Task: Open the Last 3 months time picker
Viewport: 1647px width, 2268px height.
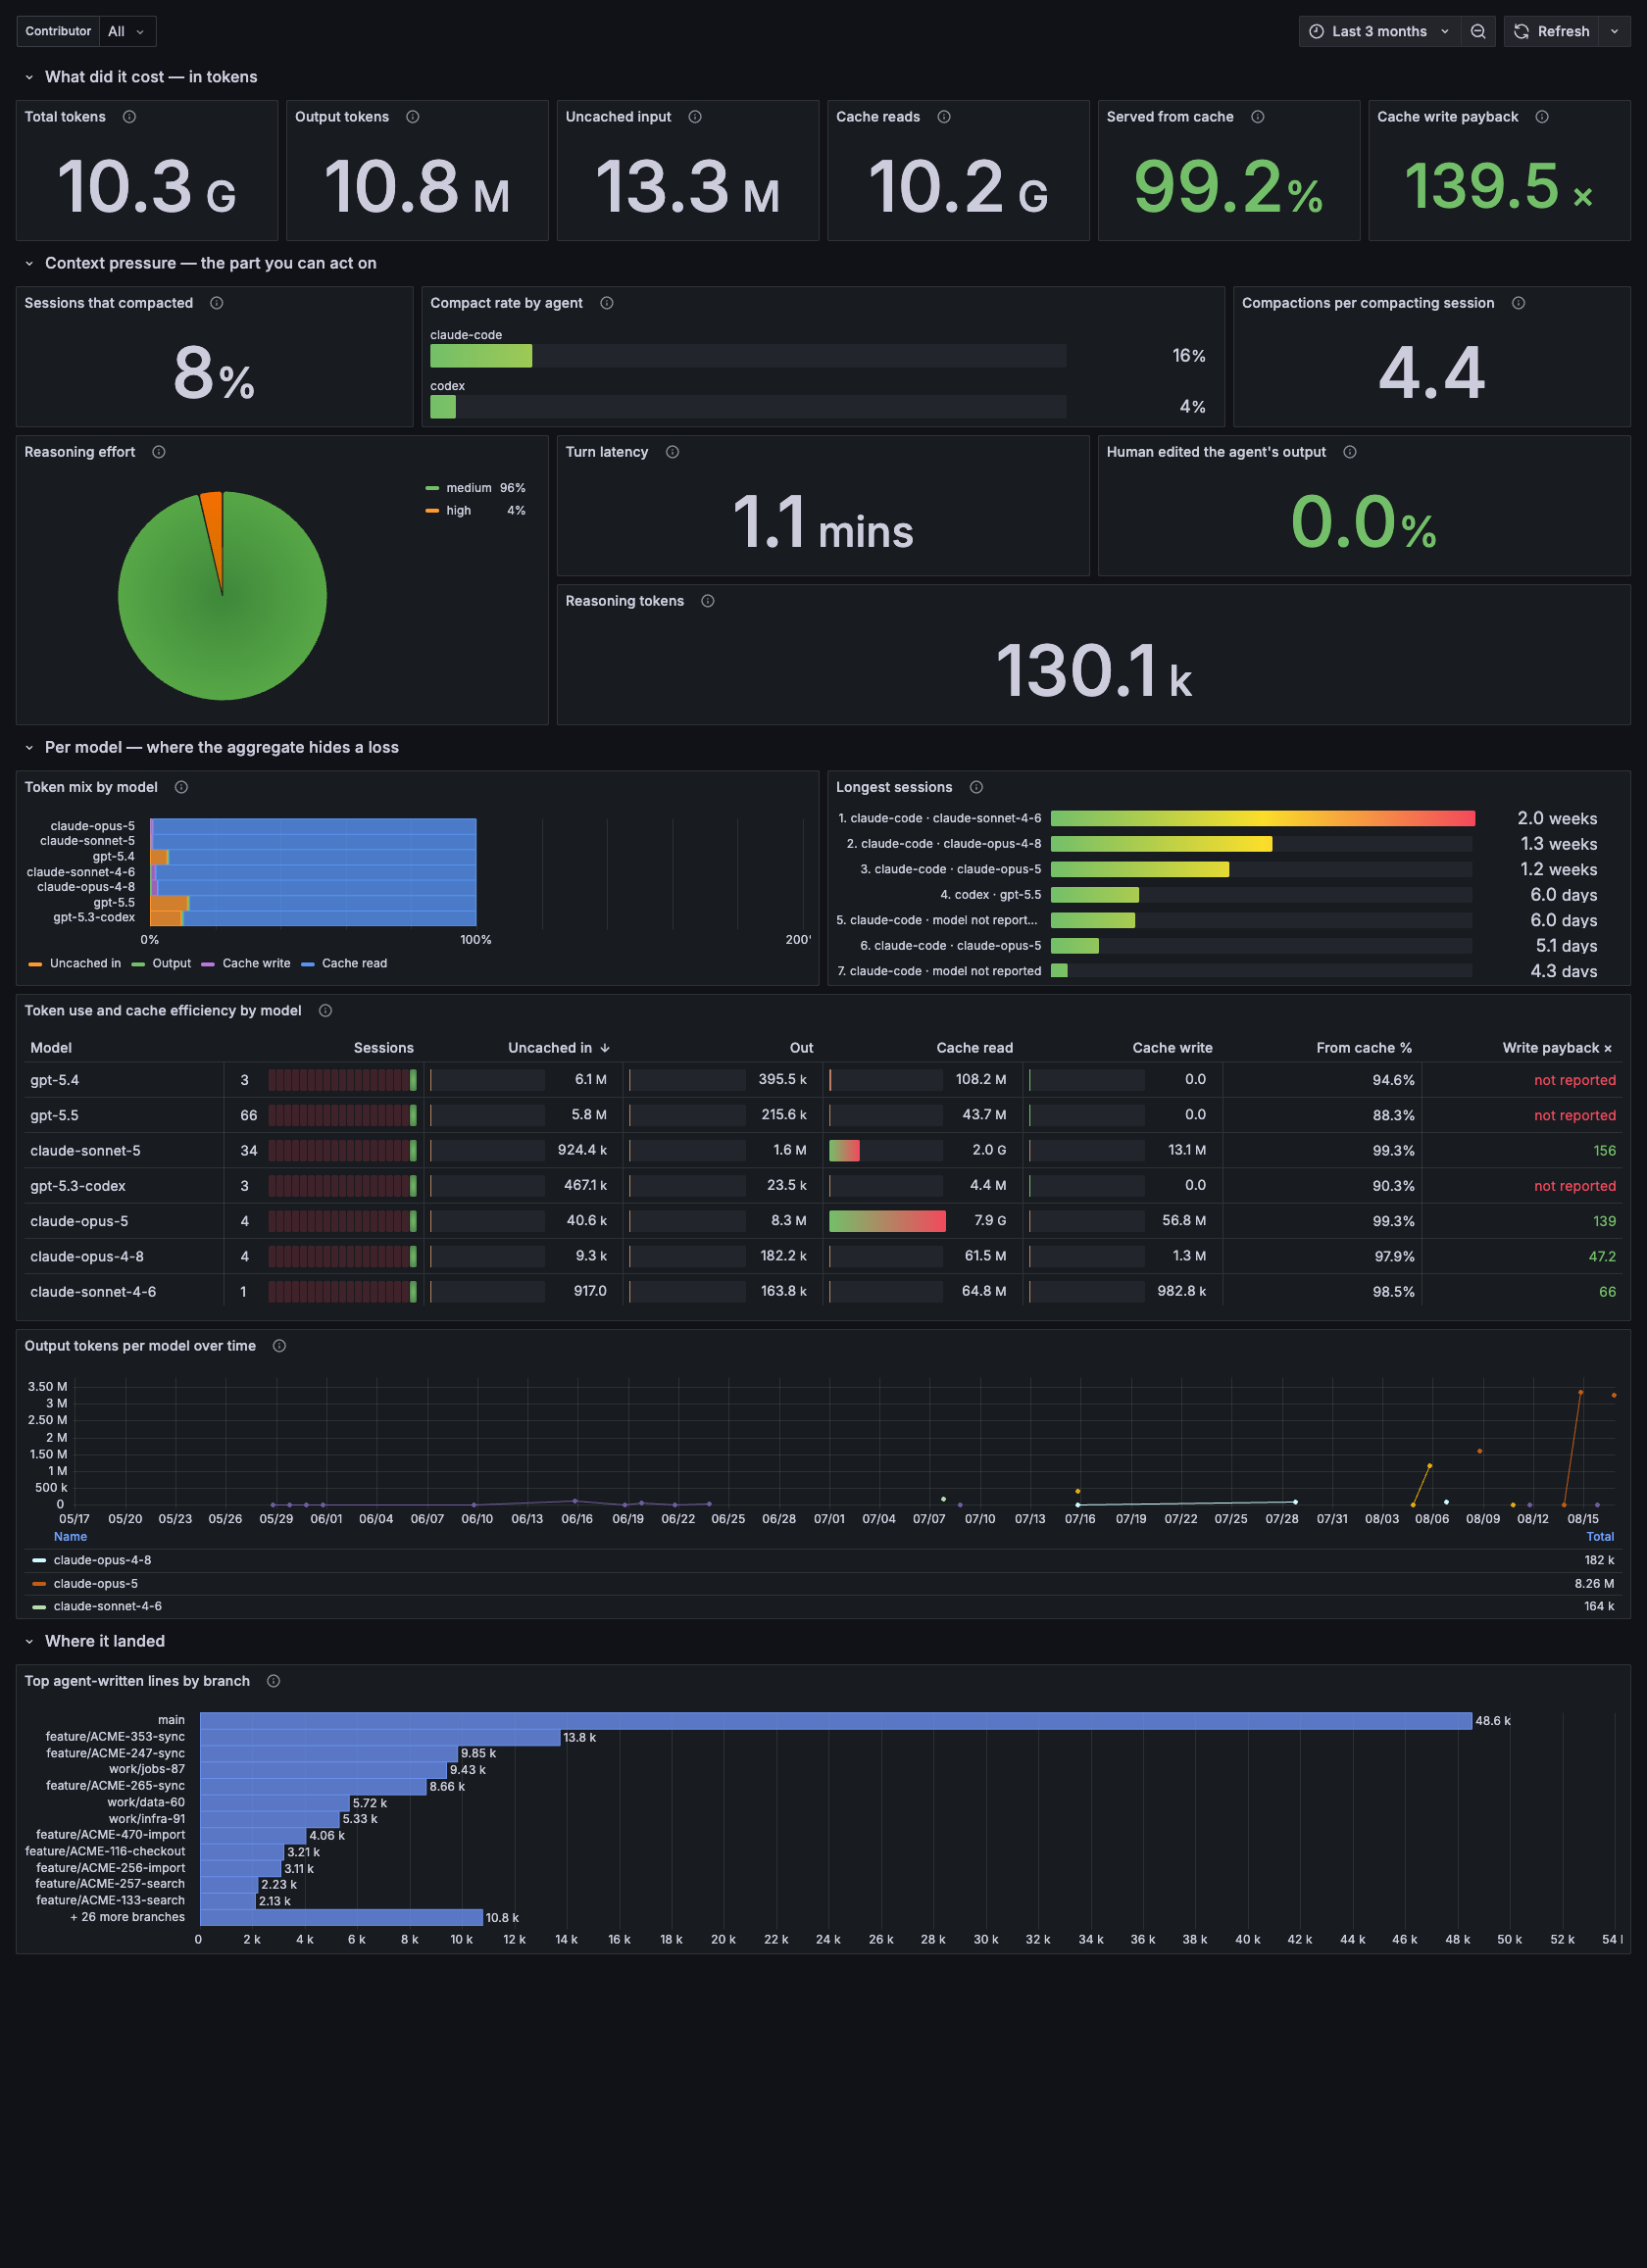Action: (x=1380, y=31)
